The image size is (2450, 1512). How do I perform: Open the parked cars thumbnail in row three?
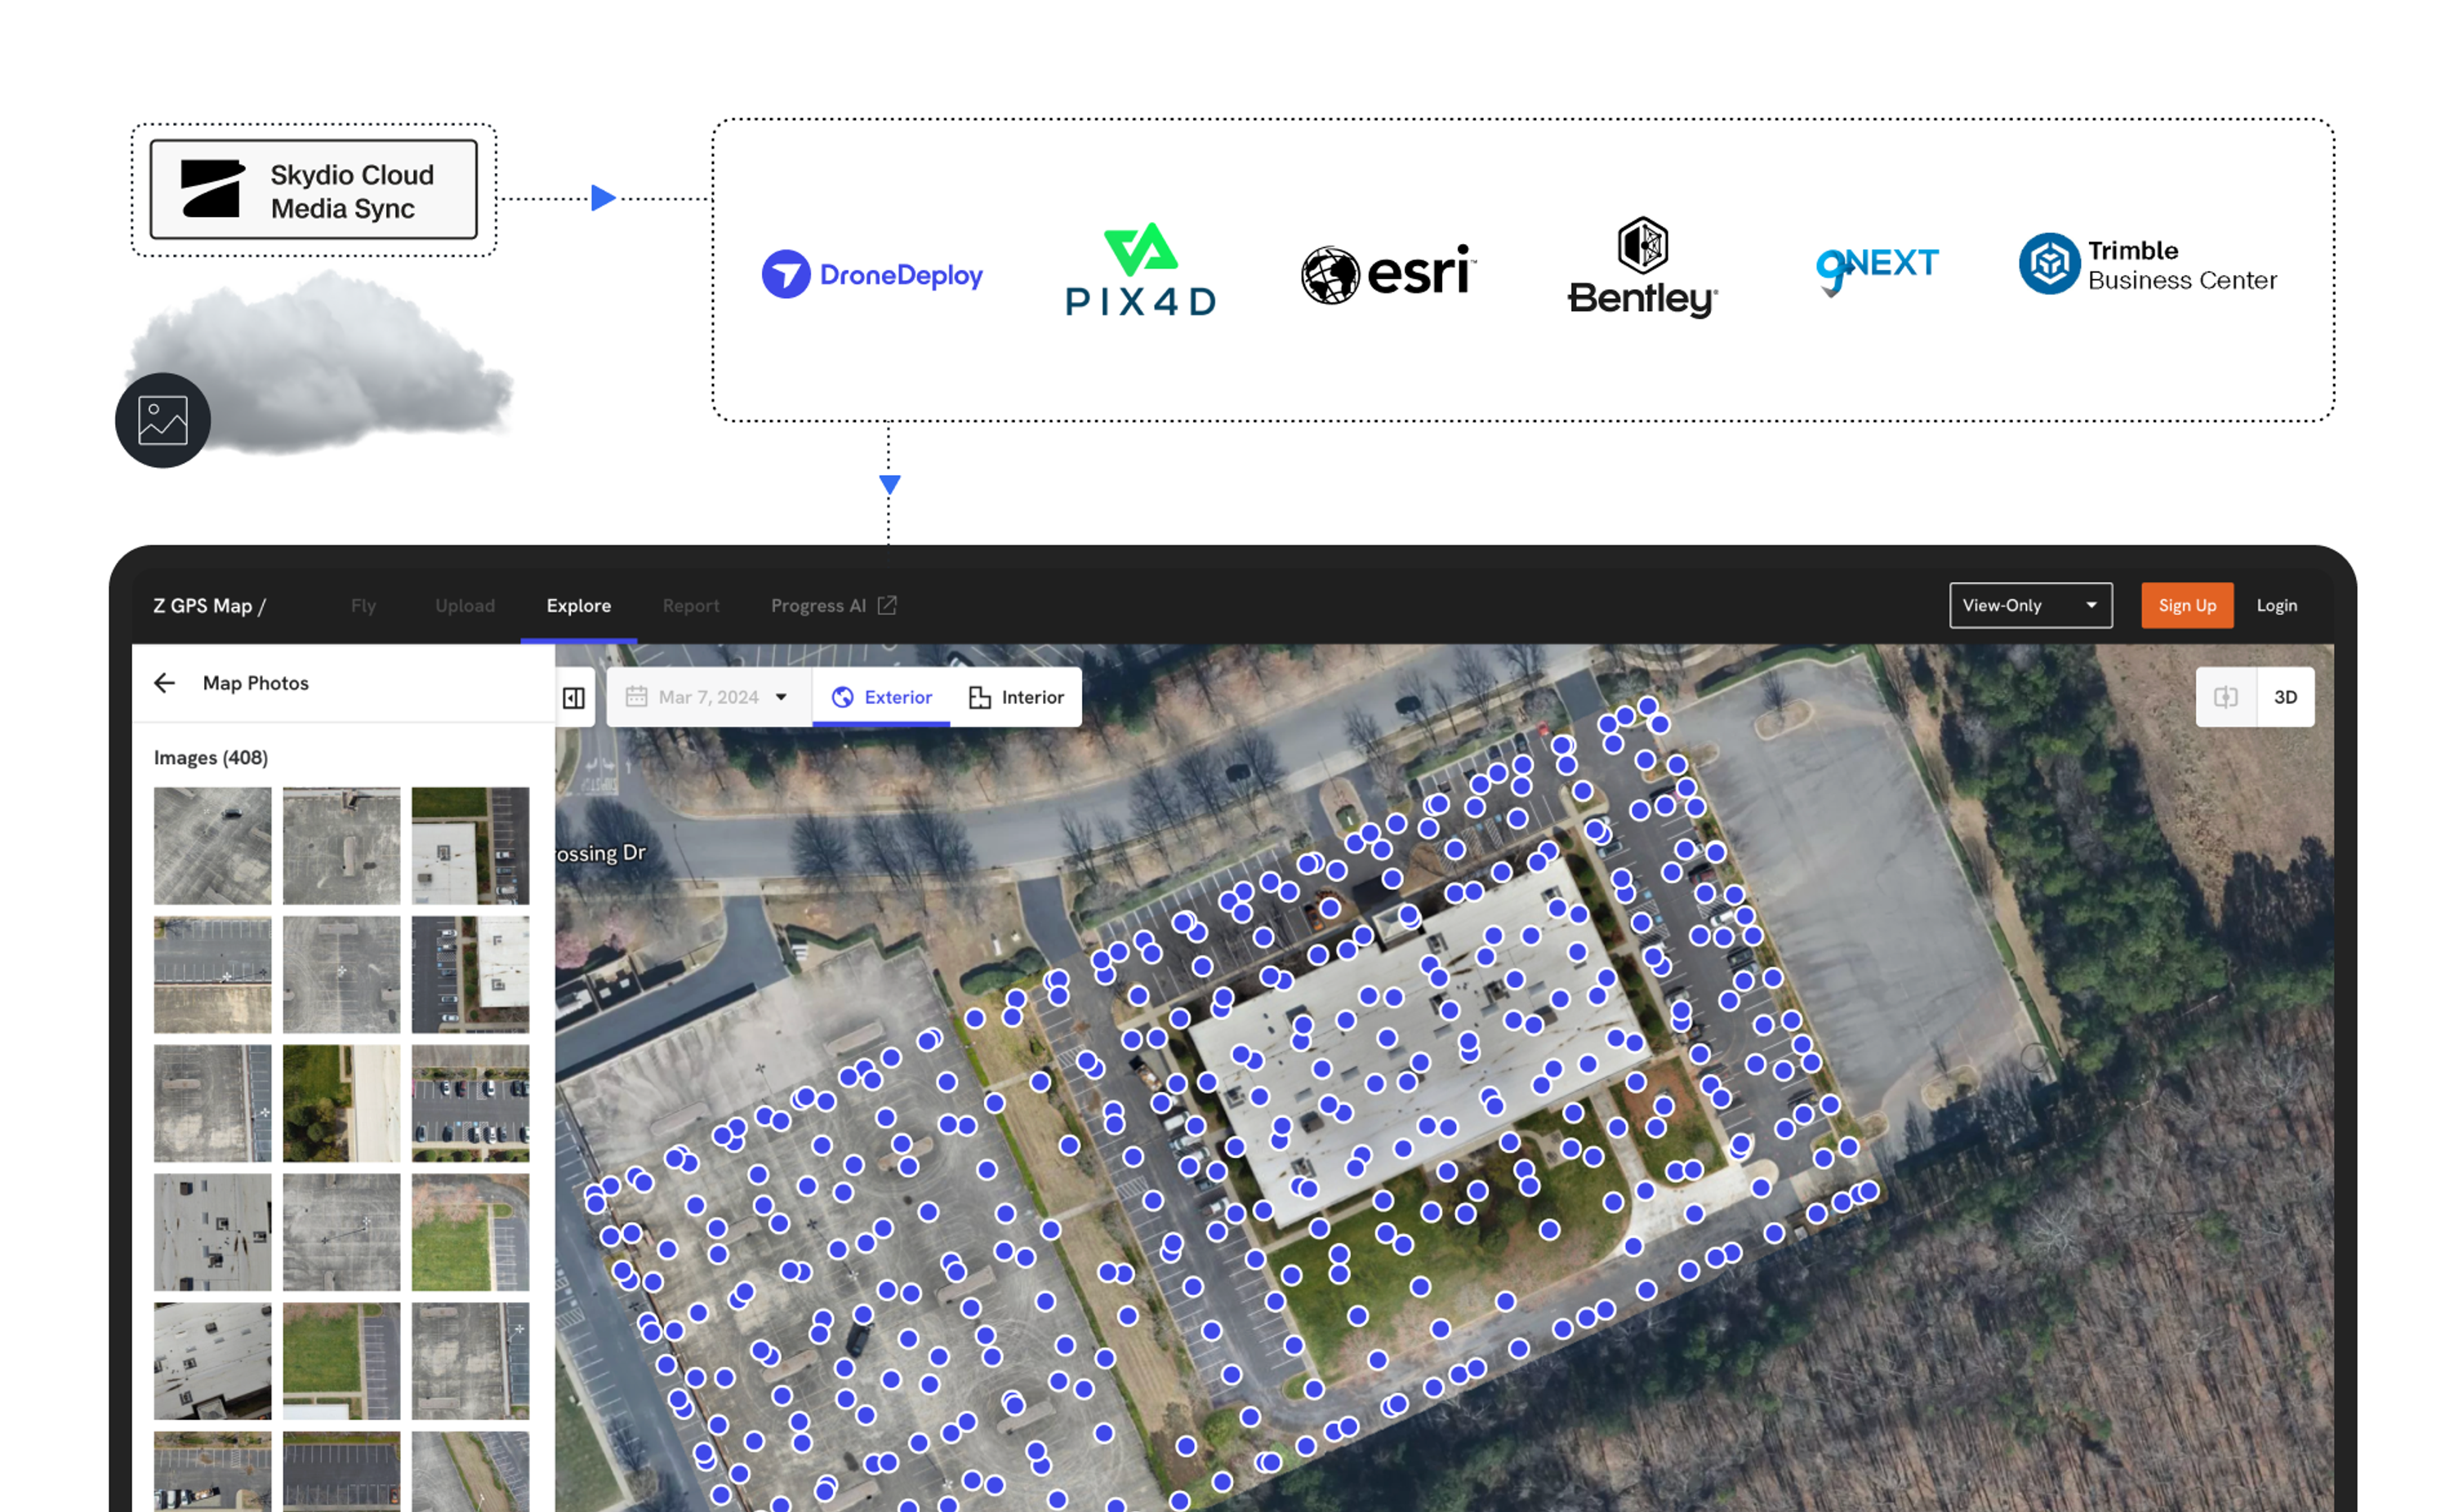pyautogui.click(x=470, y=1104)
